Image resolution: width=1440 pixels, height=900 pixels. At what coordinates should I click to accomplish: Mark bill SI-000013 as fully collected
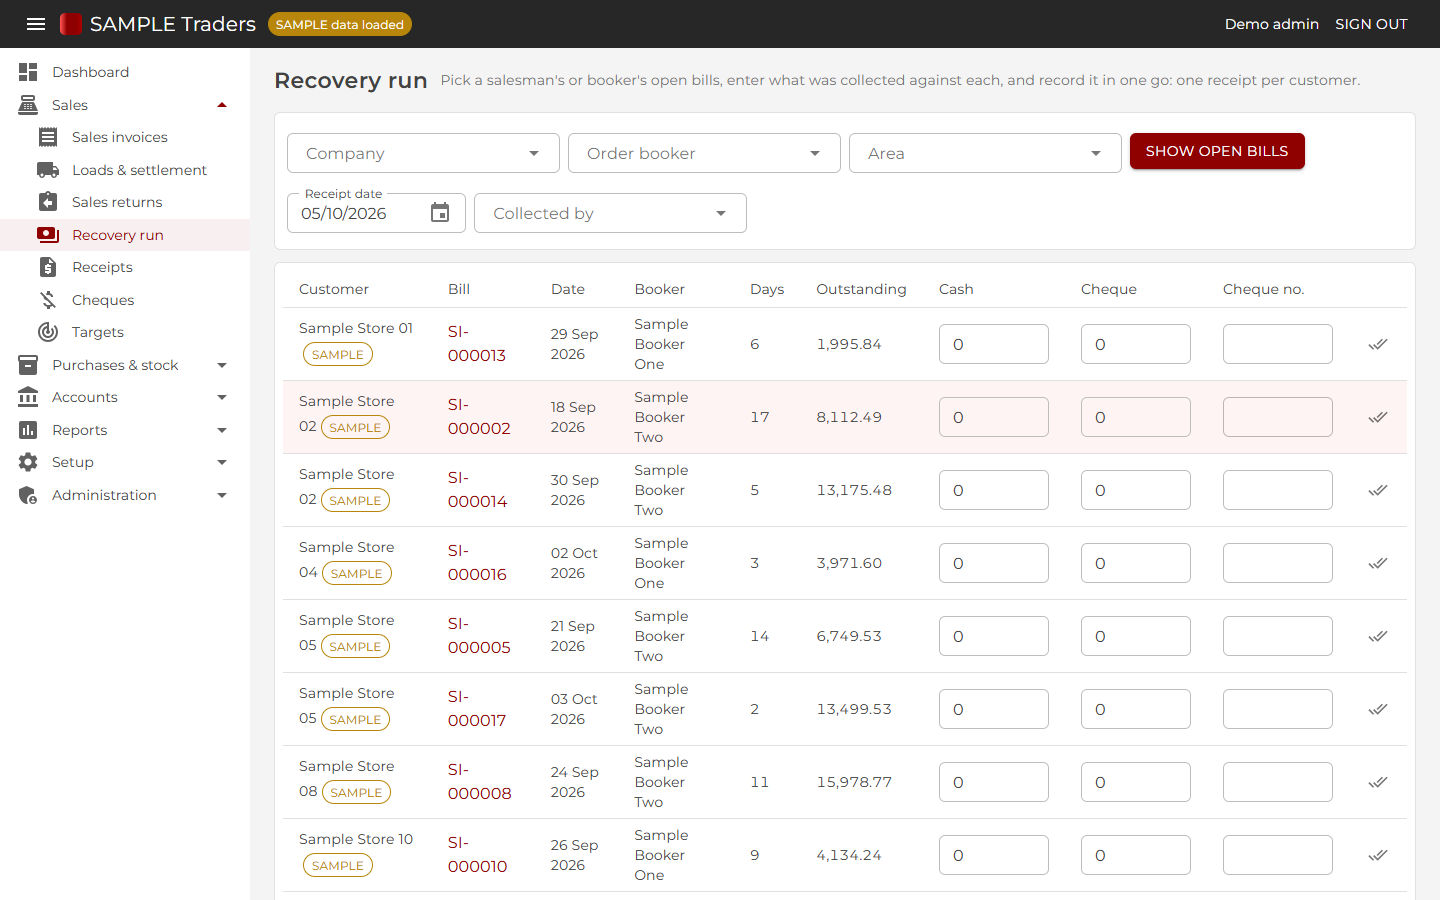click(x=1378, y=344)
